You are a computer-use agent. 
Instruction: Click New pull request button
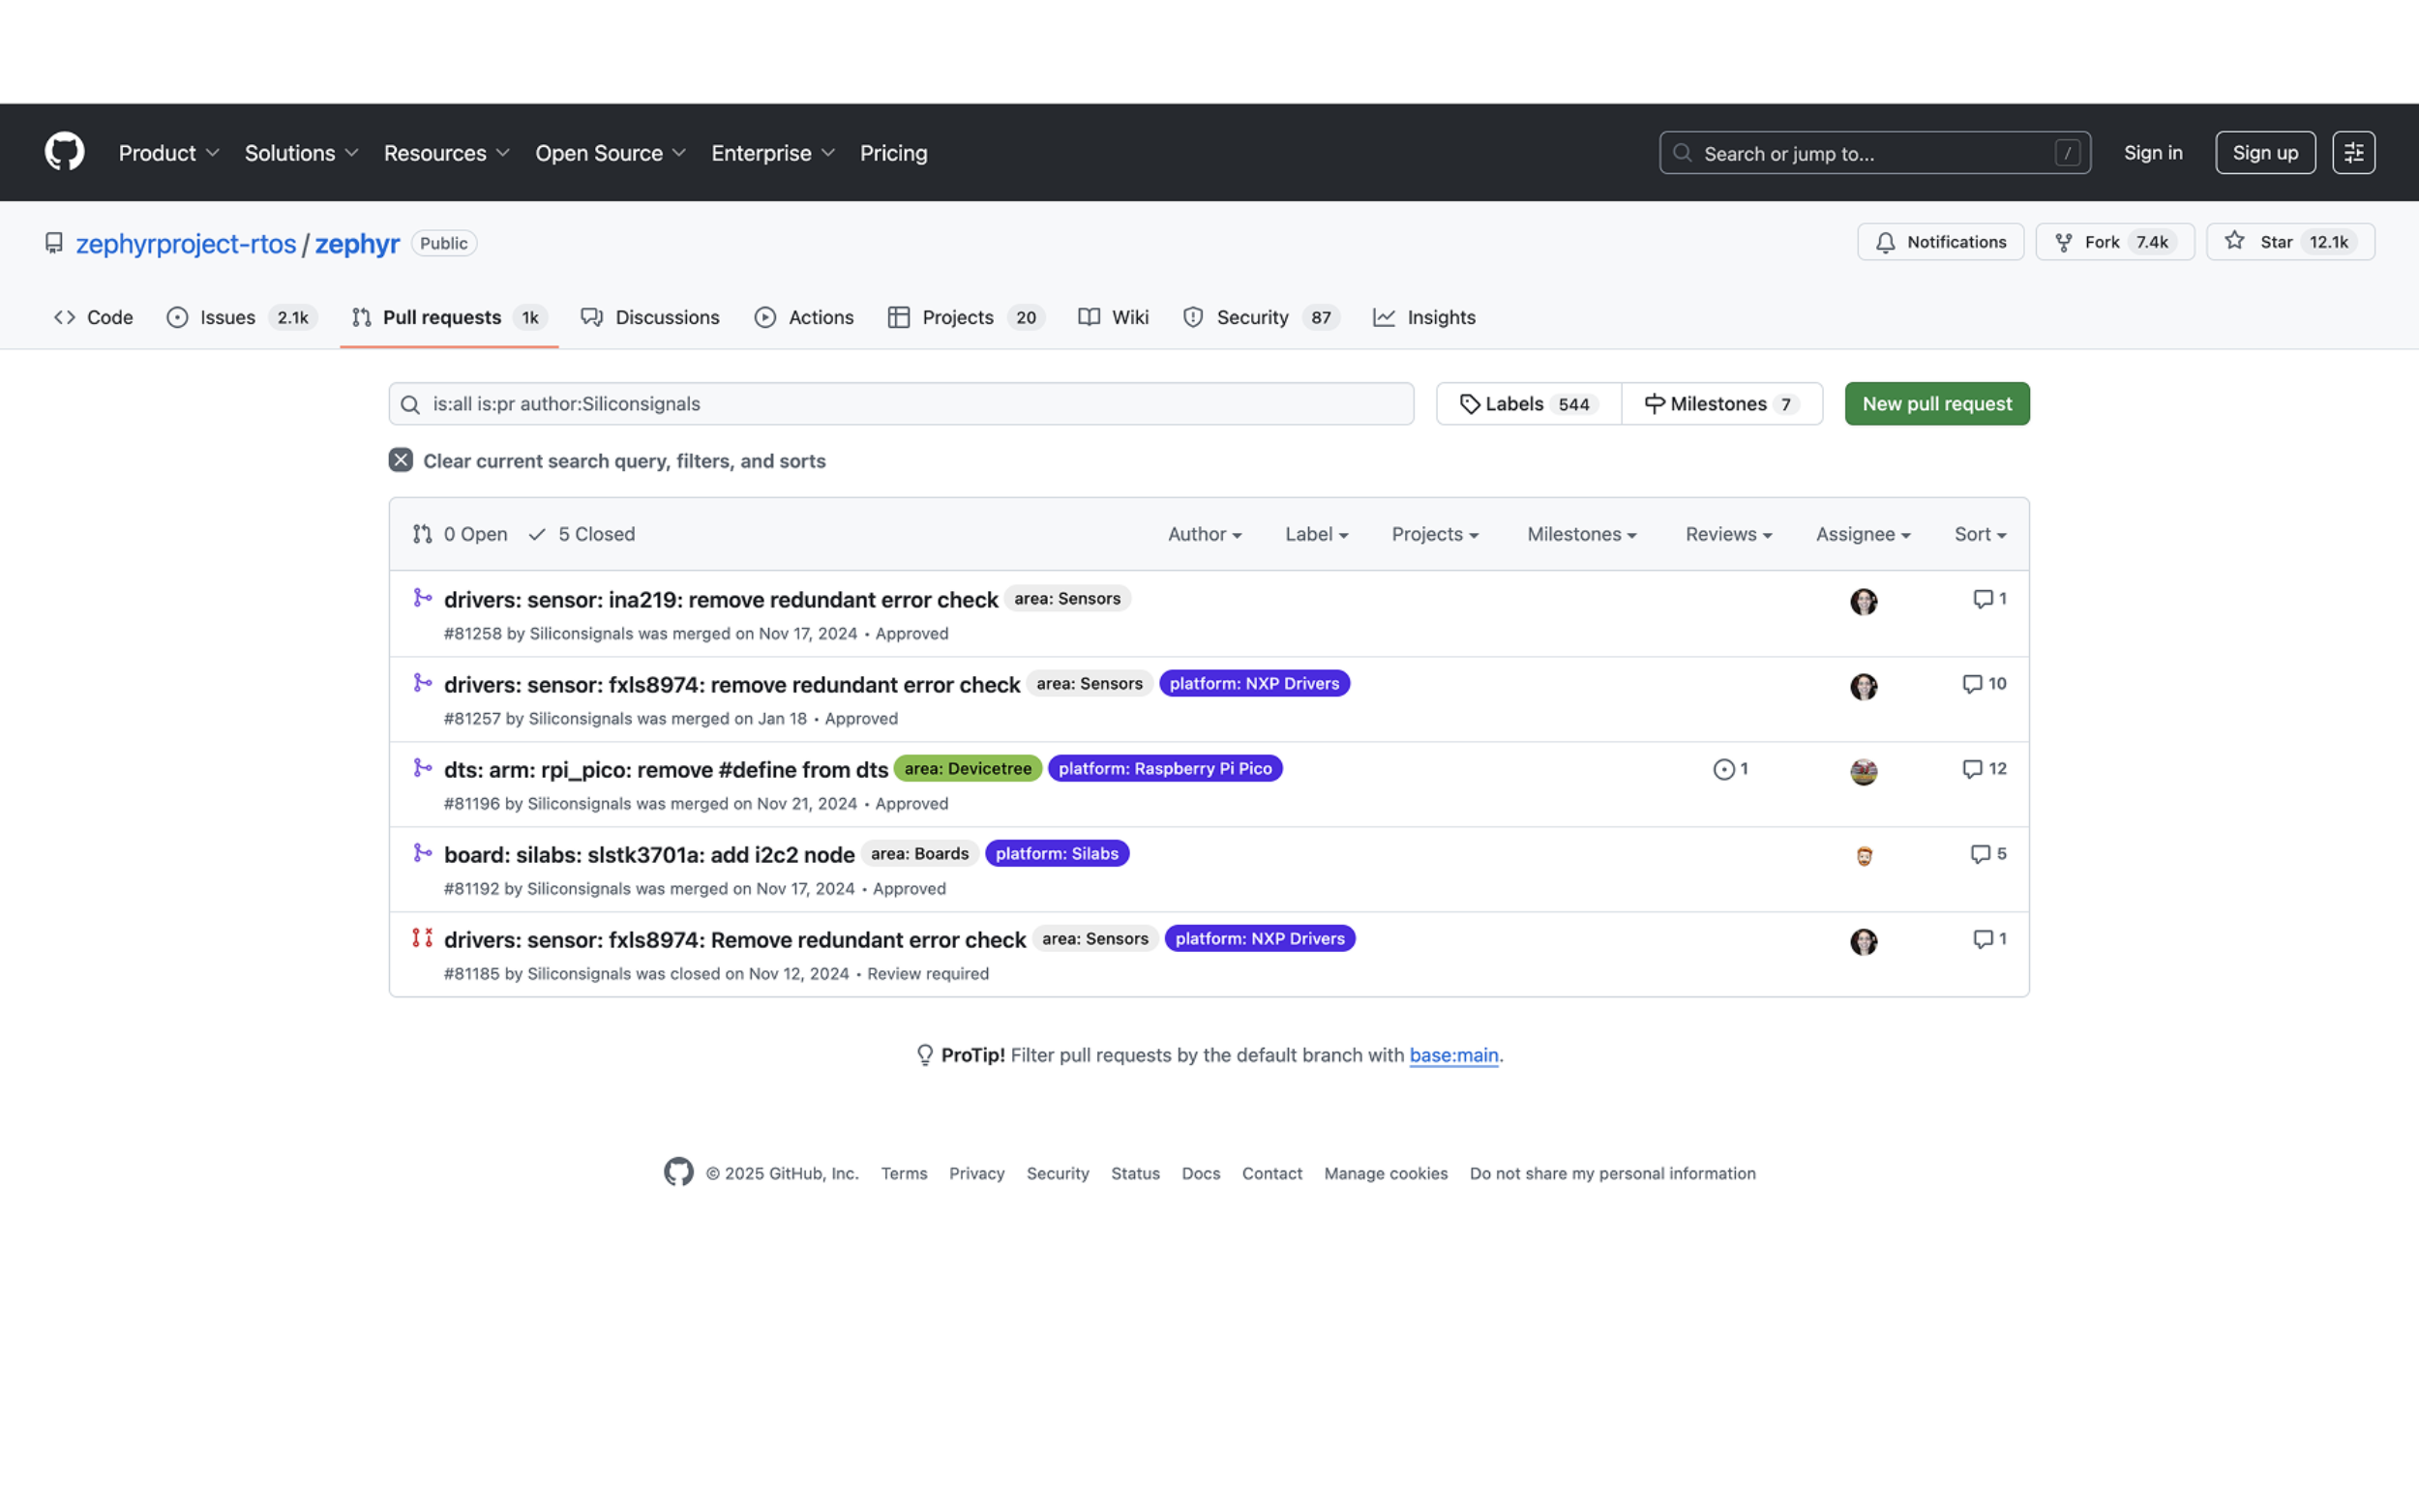click(1936, 404)
